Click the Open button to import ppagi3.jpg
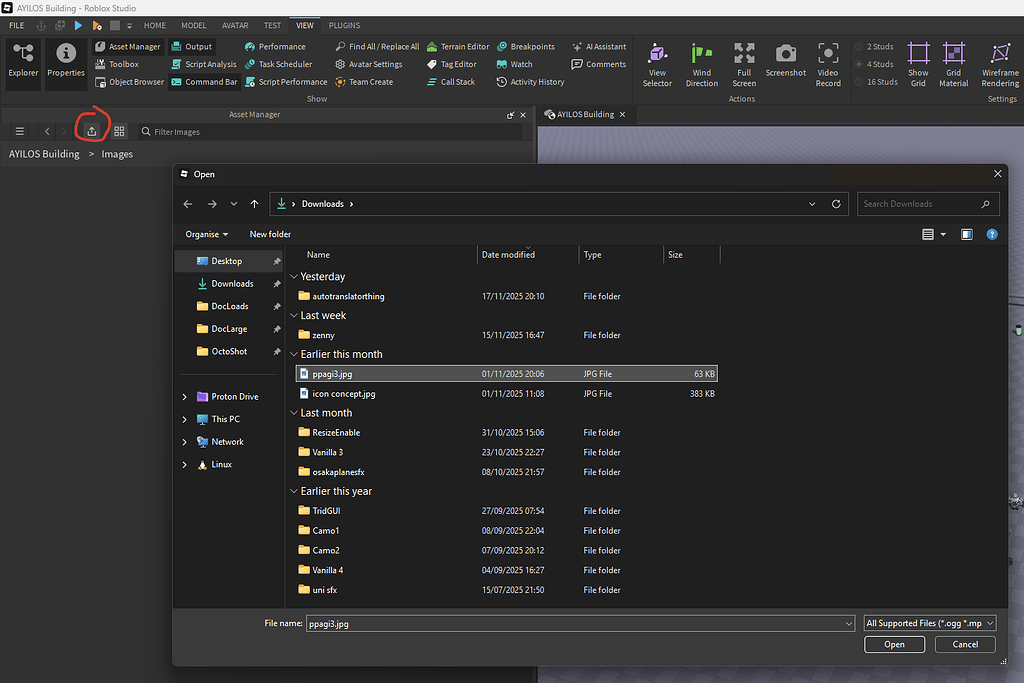 click(x=894, y=644)
